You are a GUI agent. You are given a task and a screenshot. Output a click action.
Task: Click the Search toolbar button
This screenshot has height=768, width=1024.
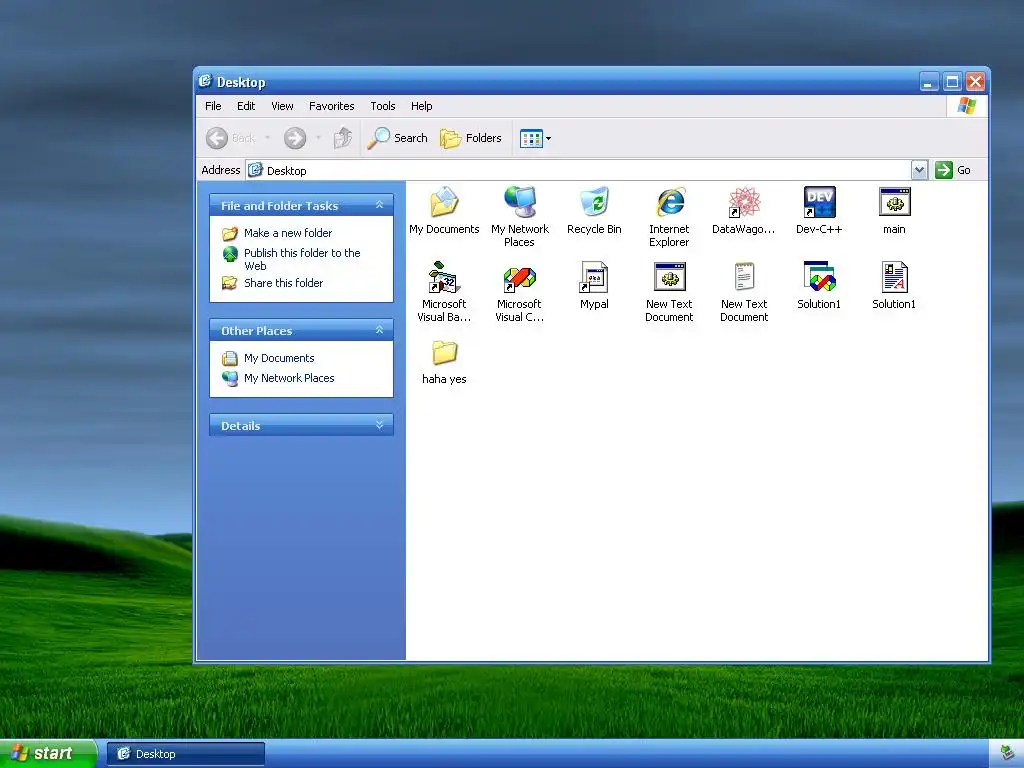[x=397, y=138]
